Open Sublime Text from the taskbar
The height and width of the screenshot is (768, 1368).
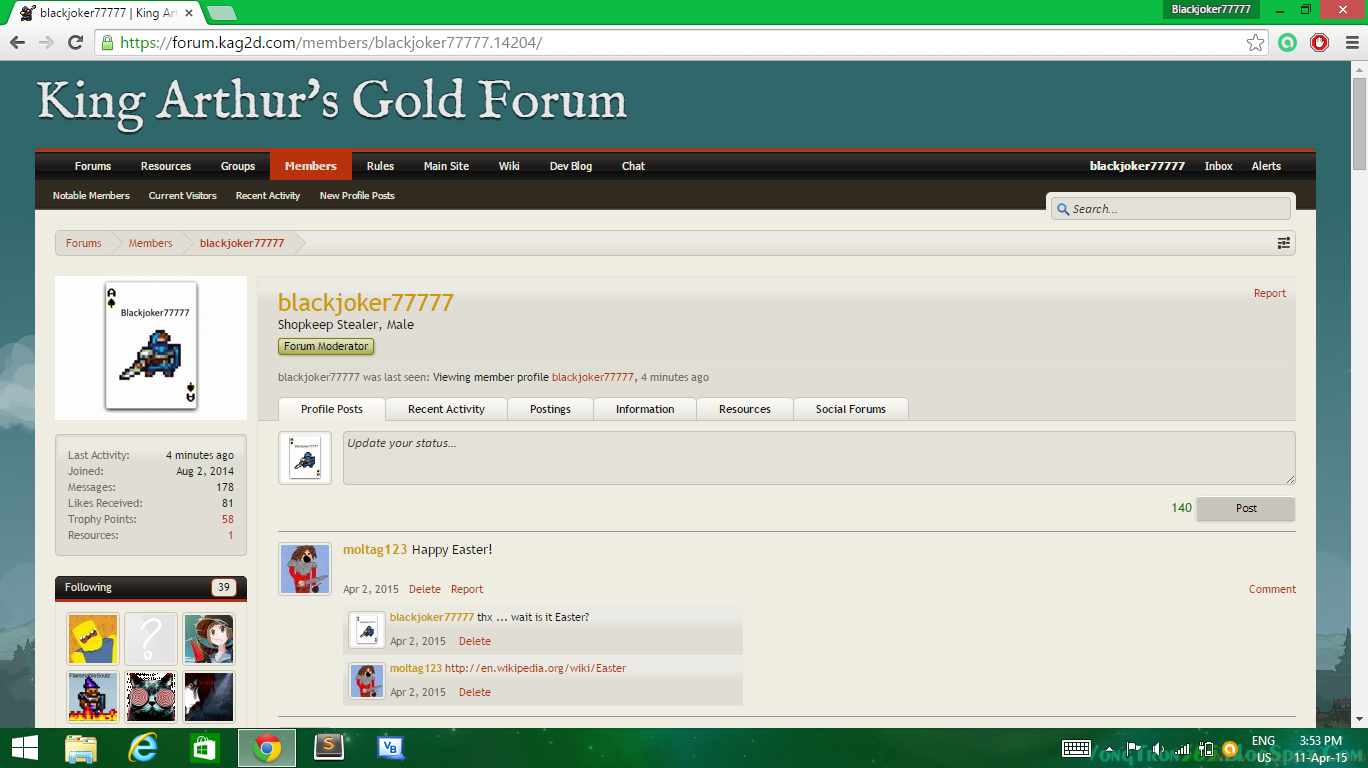coord(329,748)
